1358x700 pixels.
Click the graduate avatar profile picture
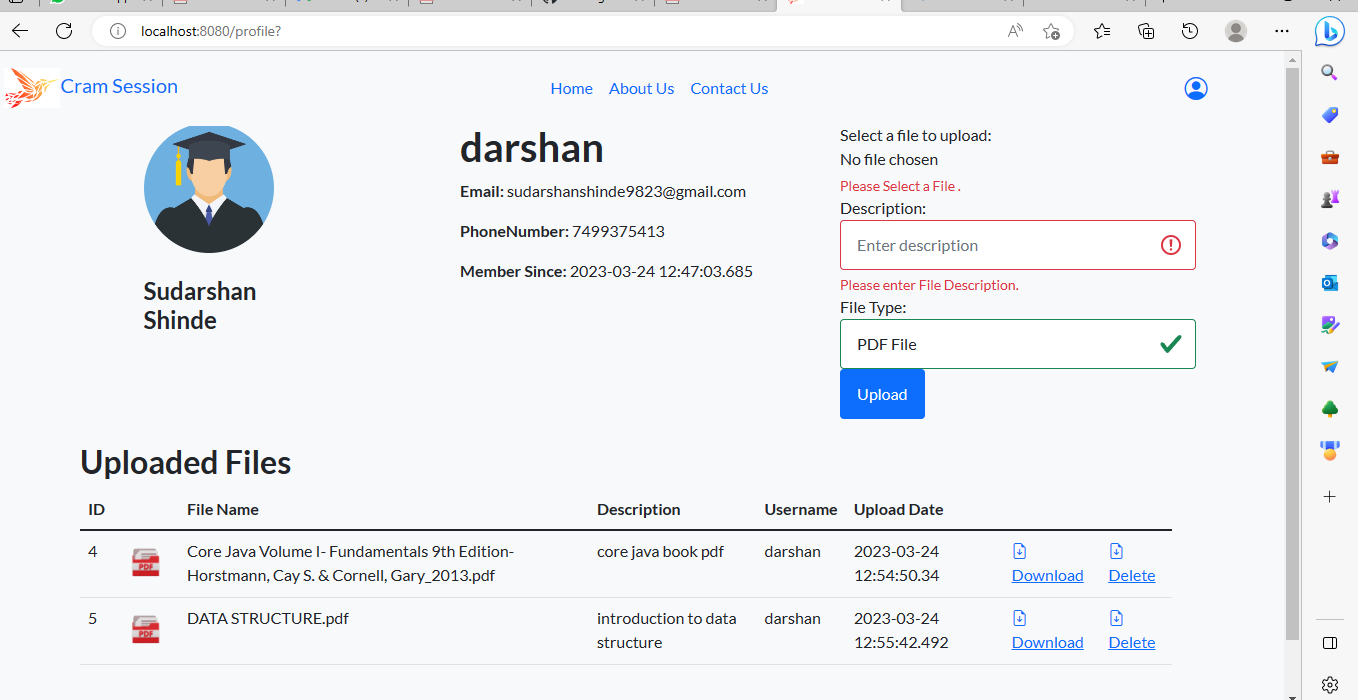coord(209,189)
